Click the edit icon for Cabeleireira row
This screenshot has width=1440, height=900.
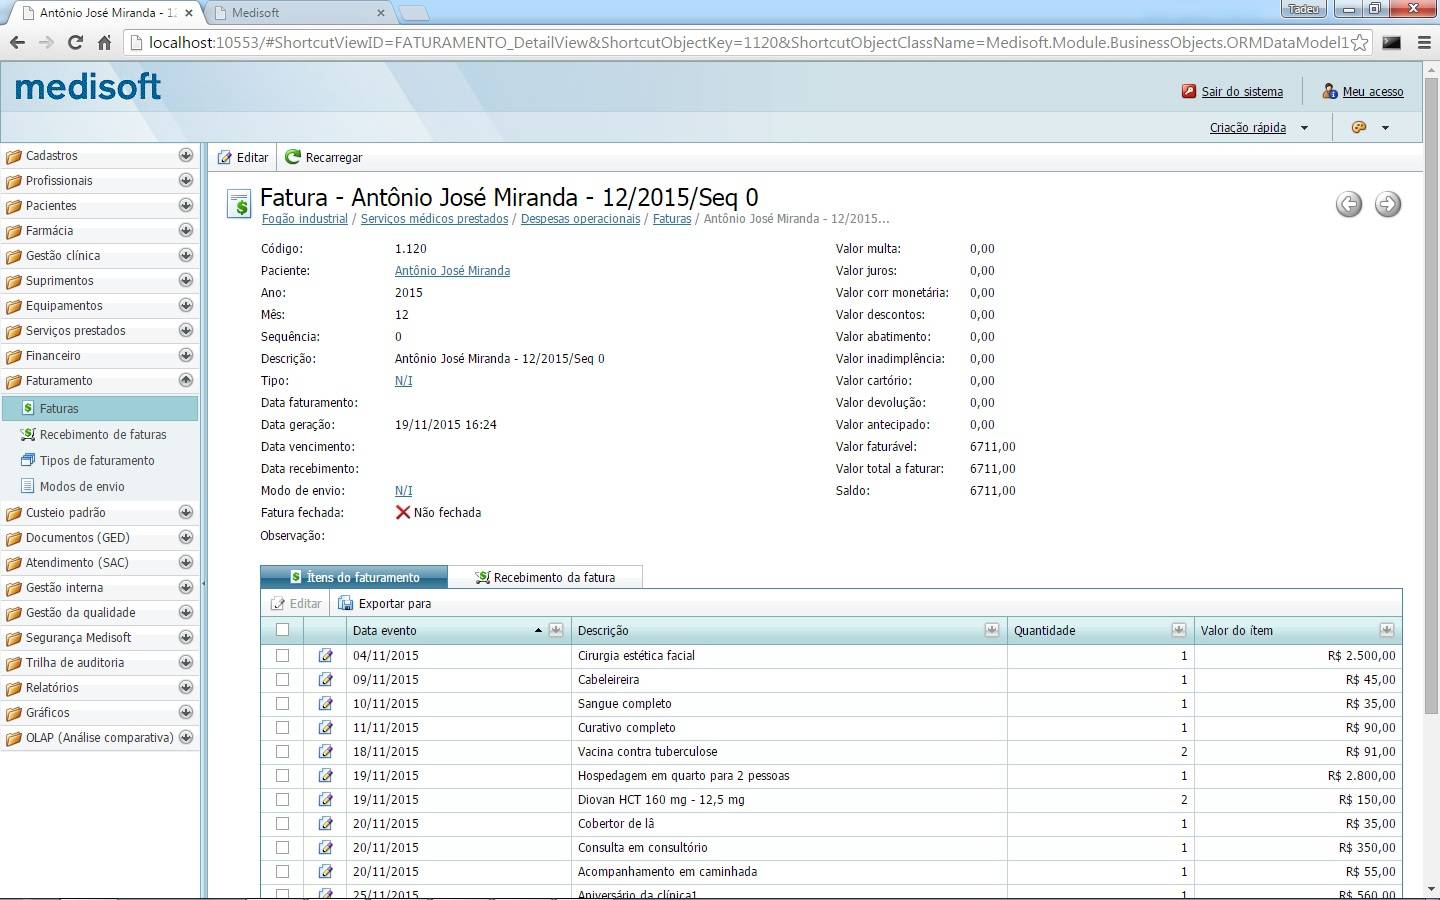[x=325, y=680]
